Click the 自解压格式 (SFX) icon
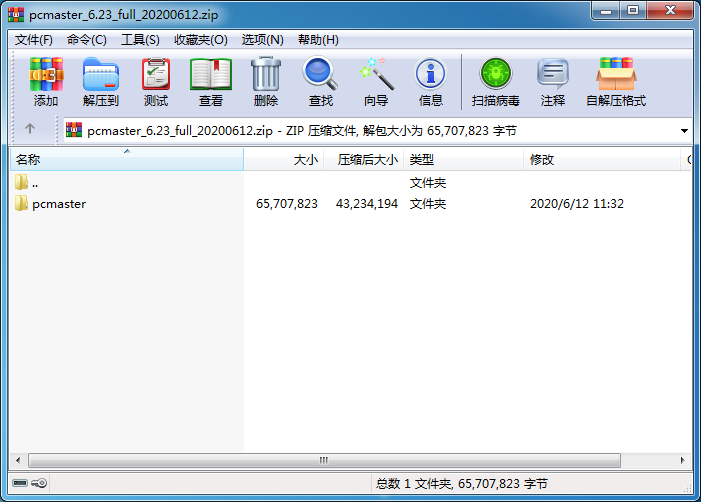This screenshot has height=502, width=701. click(x=616, y=81)
